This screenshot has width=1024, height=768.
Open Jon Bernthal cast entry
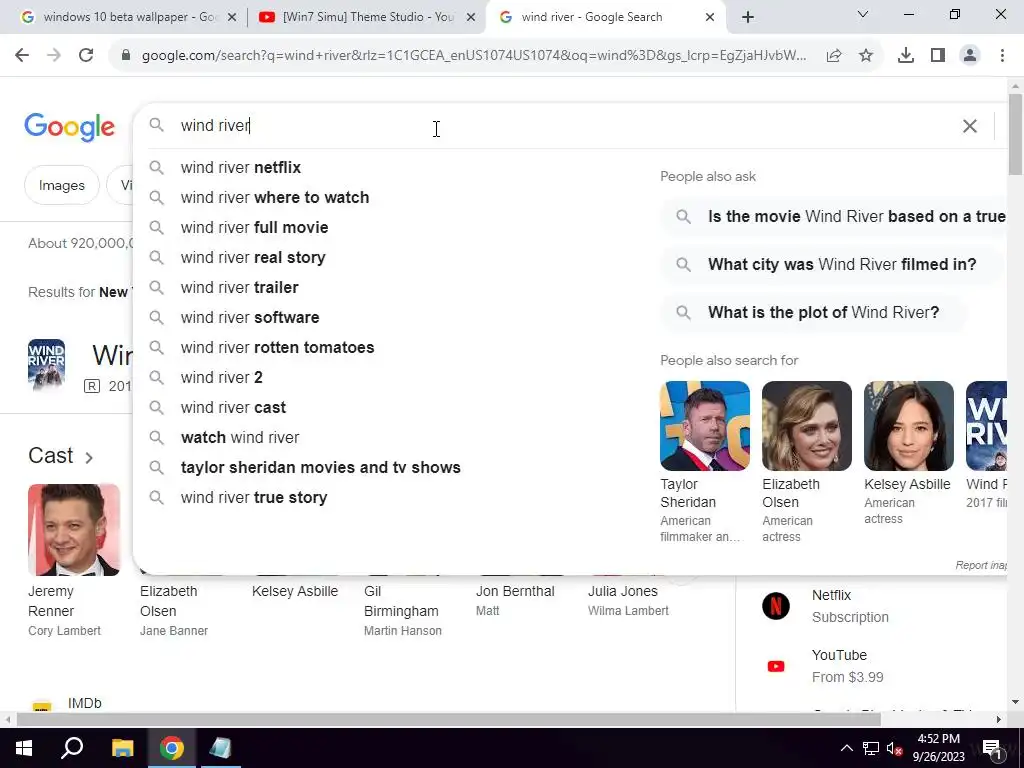pos(515,600)
